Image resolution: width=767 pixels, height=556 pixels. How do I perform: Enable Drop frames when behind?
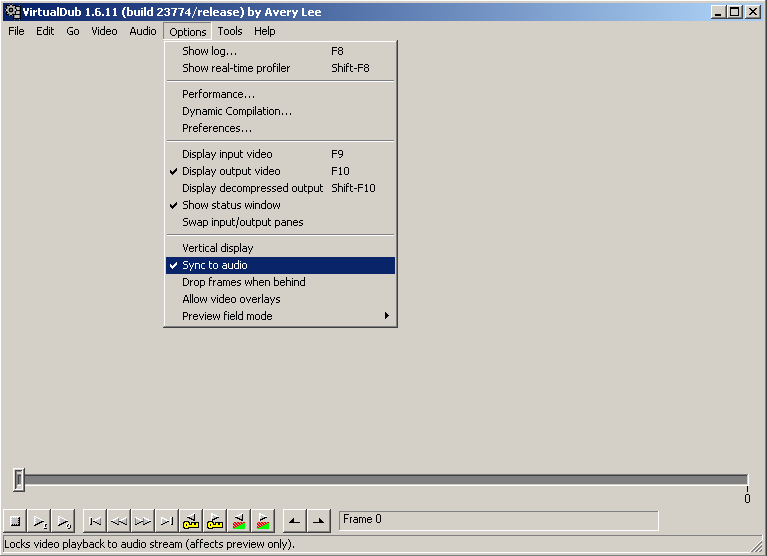pyautogui.click(x=280, y=282)
